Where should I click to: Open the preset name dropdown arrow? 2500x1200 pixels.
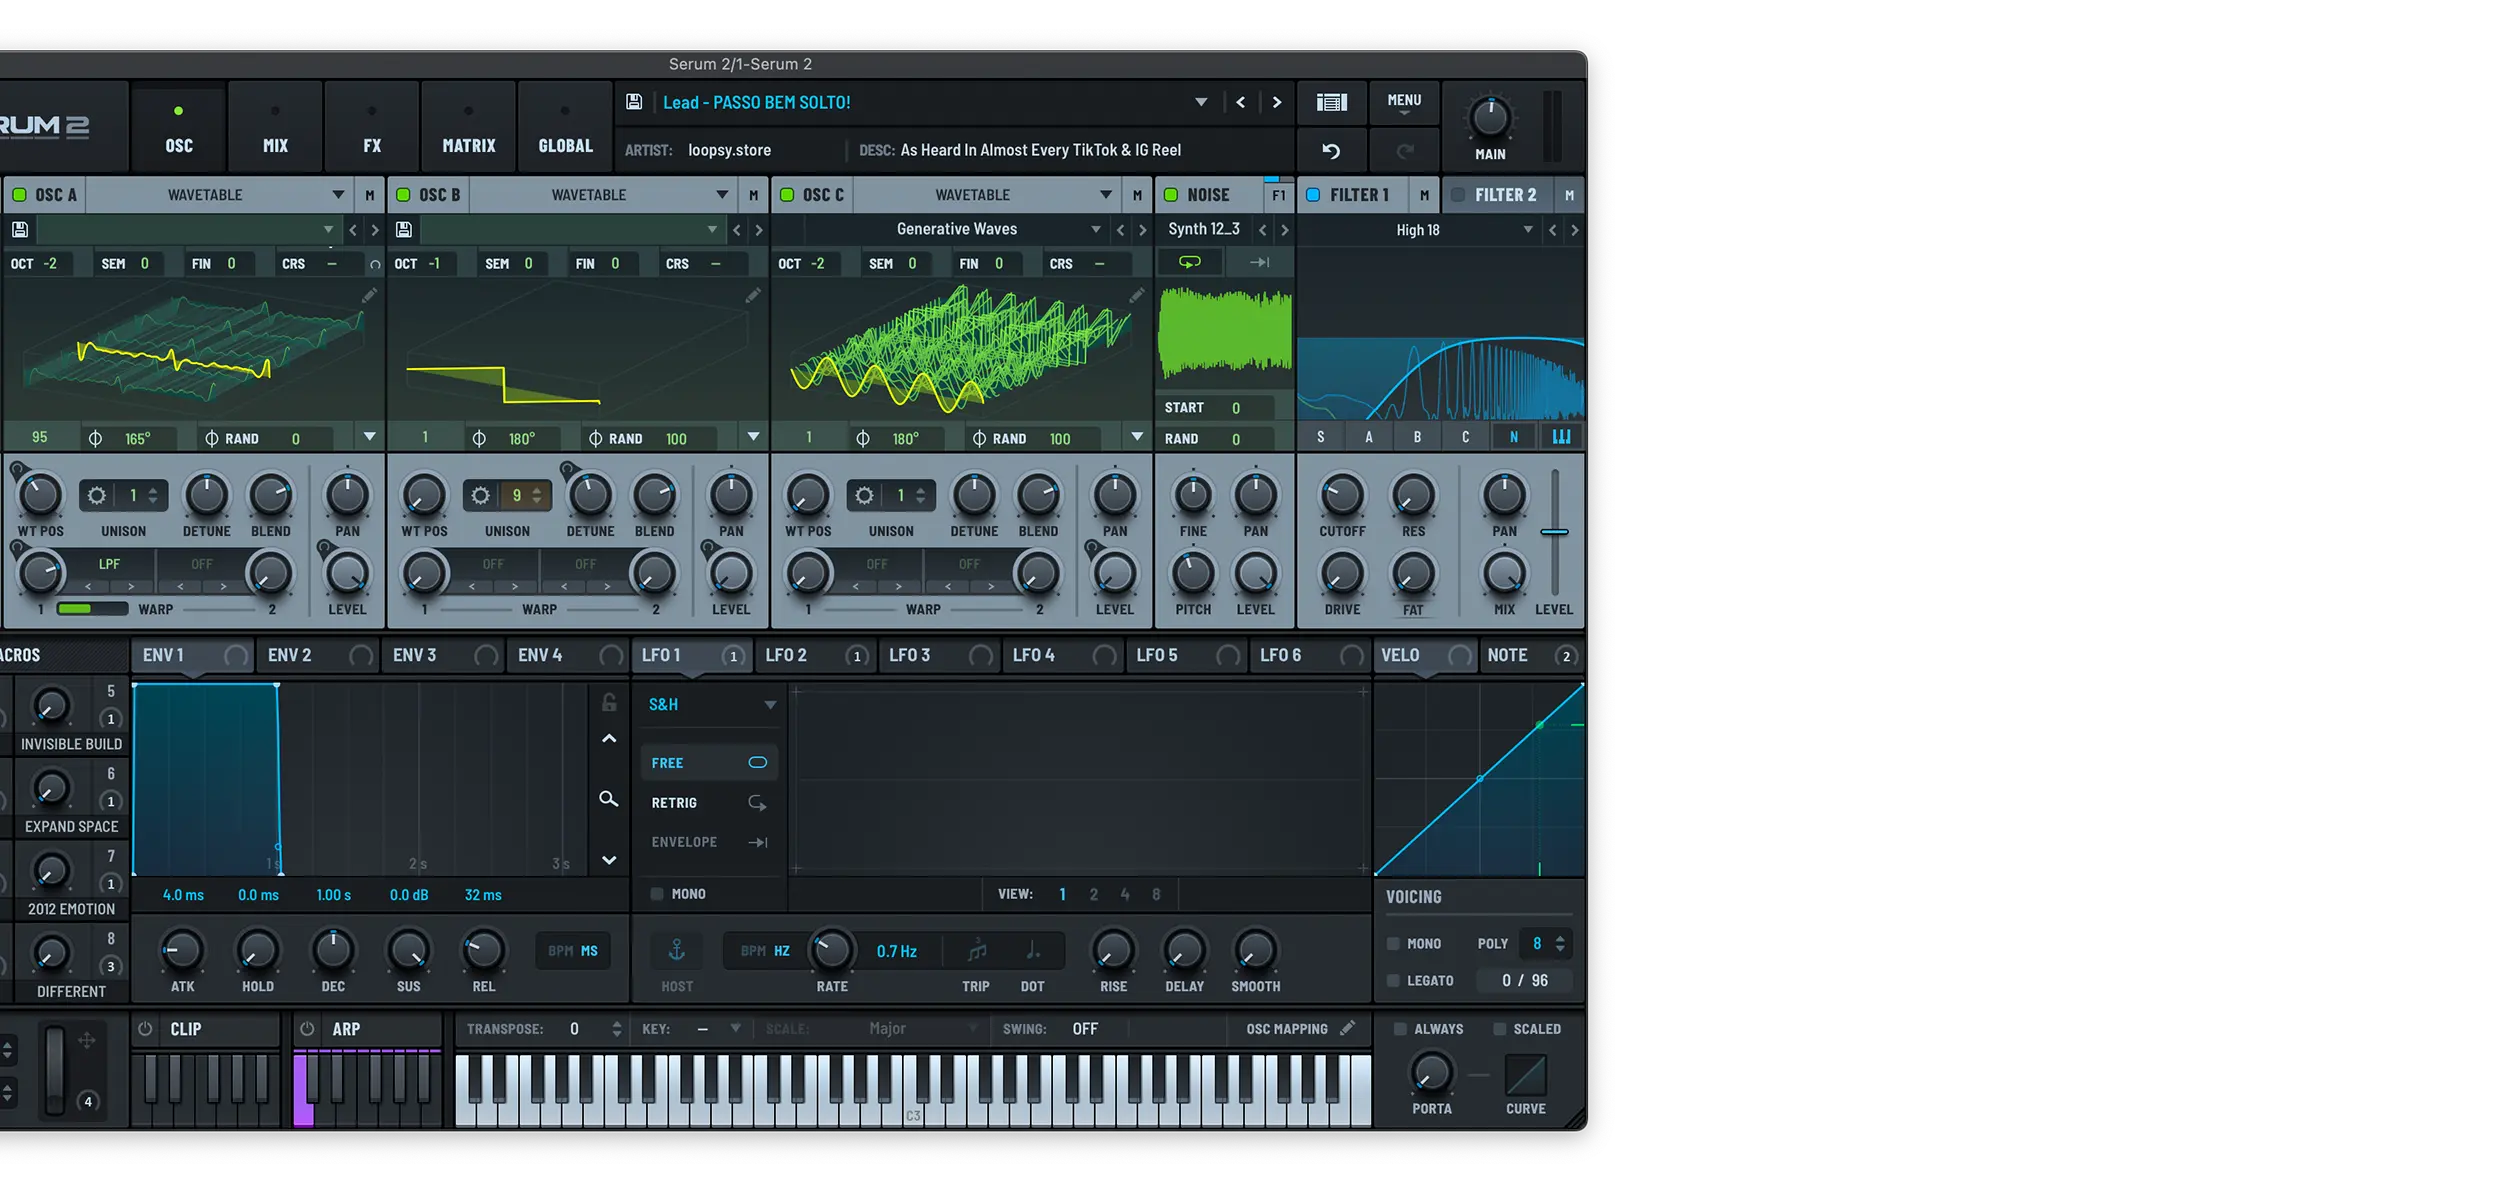pyautogui.click(x=1201, y=102)
